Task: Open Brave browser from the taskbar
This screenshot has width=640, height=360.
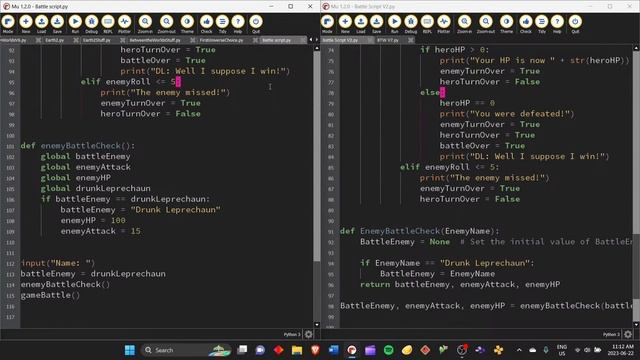Action: (x=315, y=350)
